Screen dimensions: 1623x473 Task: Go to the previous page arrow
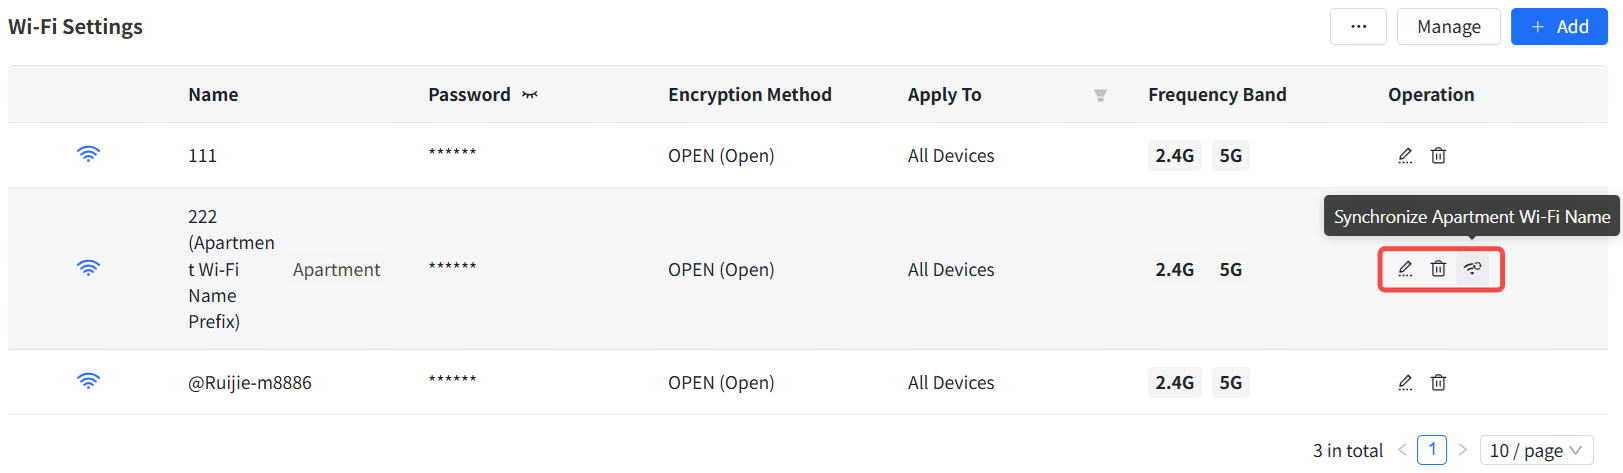click(x=1402, y=450)
